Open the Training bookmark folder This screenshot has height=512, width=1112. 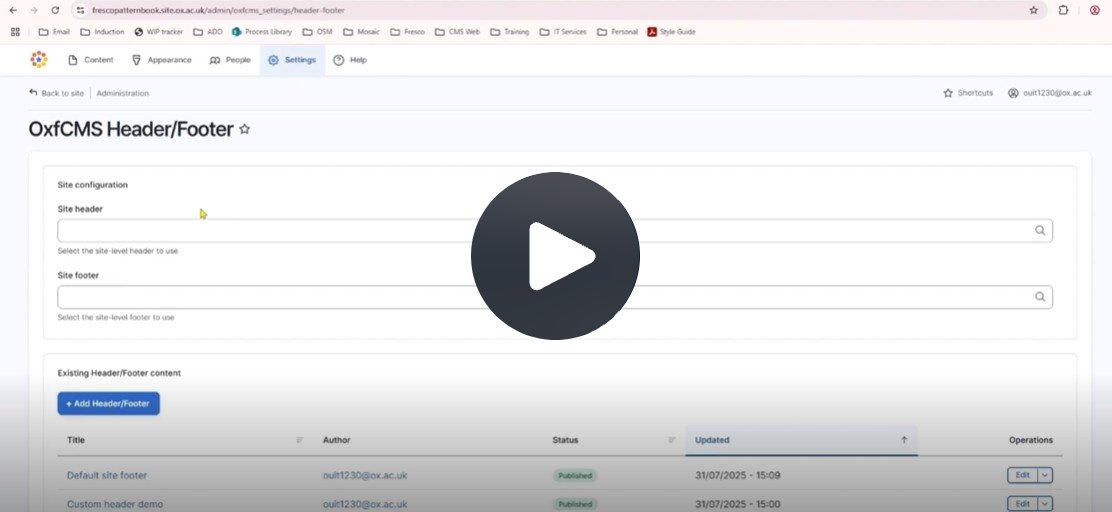(x=509, y=32)
